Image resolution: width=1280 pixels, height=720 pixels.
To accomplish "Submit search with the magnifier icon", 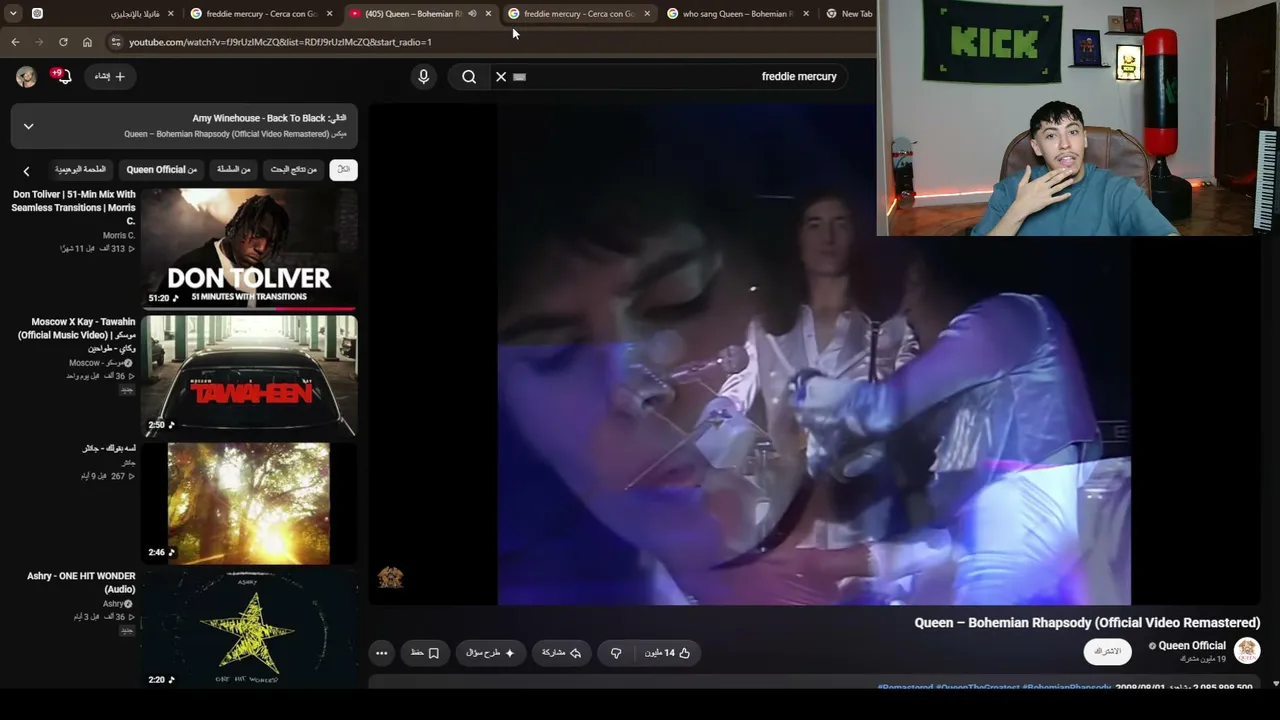I will coord(469,77).
